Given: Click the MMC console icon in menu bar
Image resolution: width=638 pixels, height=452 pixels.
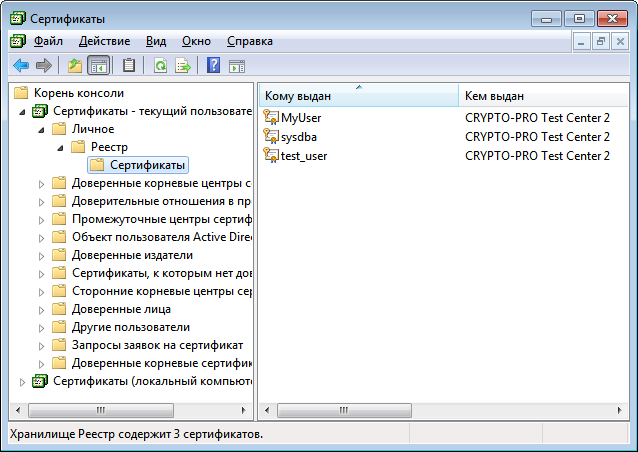Looking at the screenshot, I should [17, 41].
